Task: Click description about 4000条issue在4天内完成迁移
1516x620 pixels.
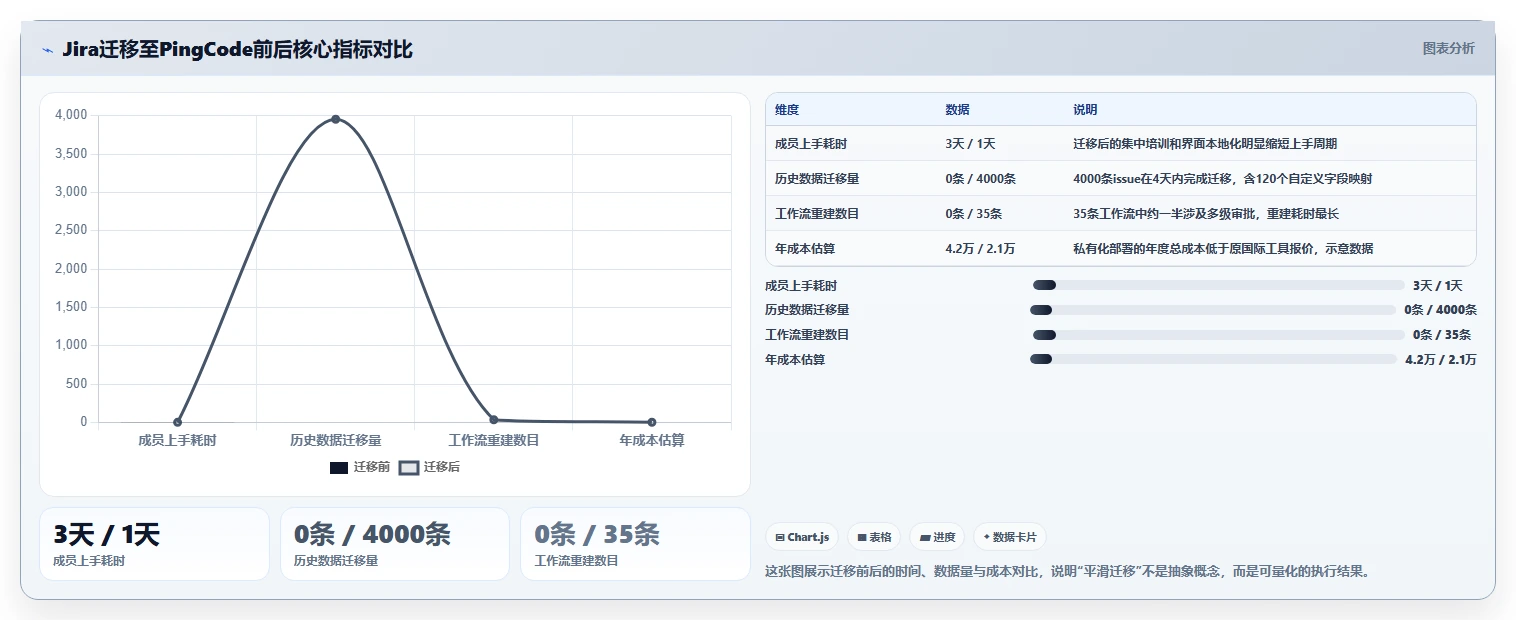Action: pyautogui.click(x=1222, y=179)
